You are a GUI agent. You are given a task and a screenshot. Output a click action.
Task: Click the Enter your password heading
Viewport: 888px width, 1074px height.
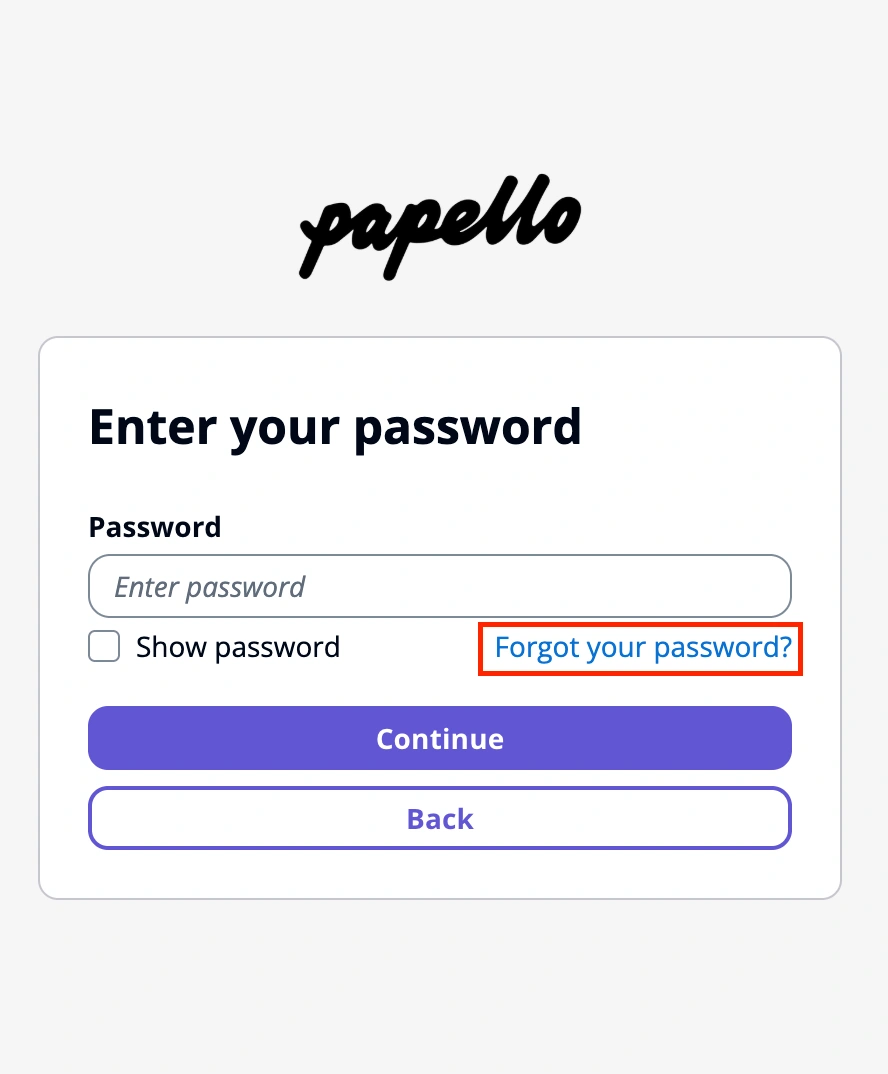tap(336, 427)
